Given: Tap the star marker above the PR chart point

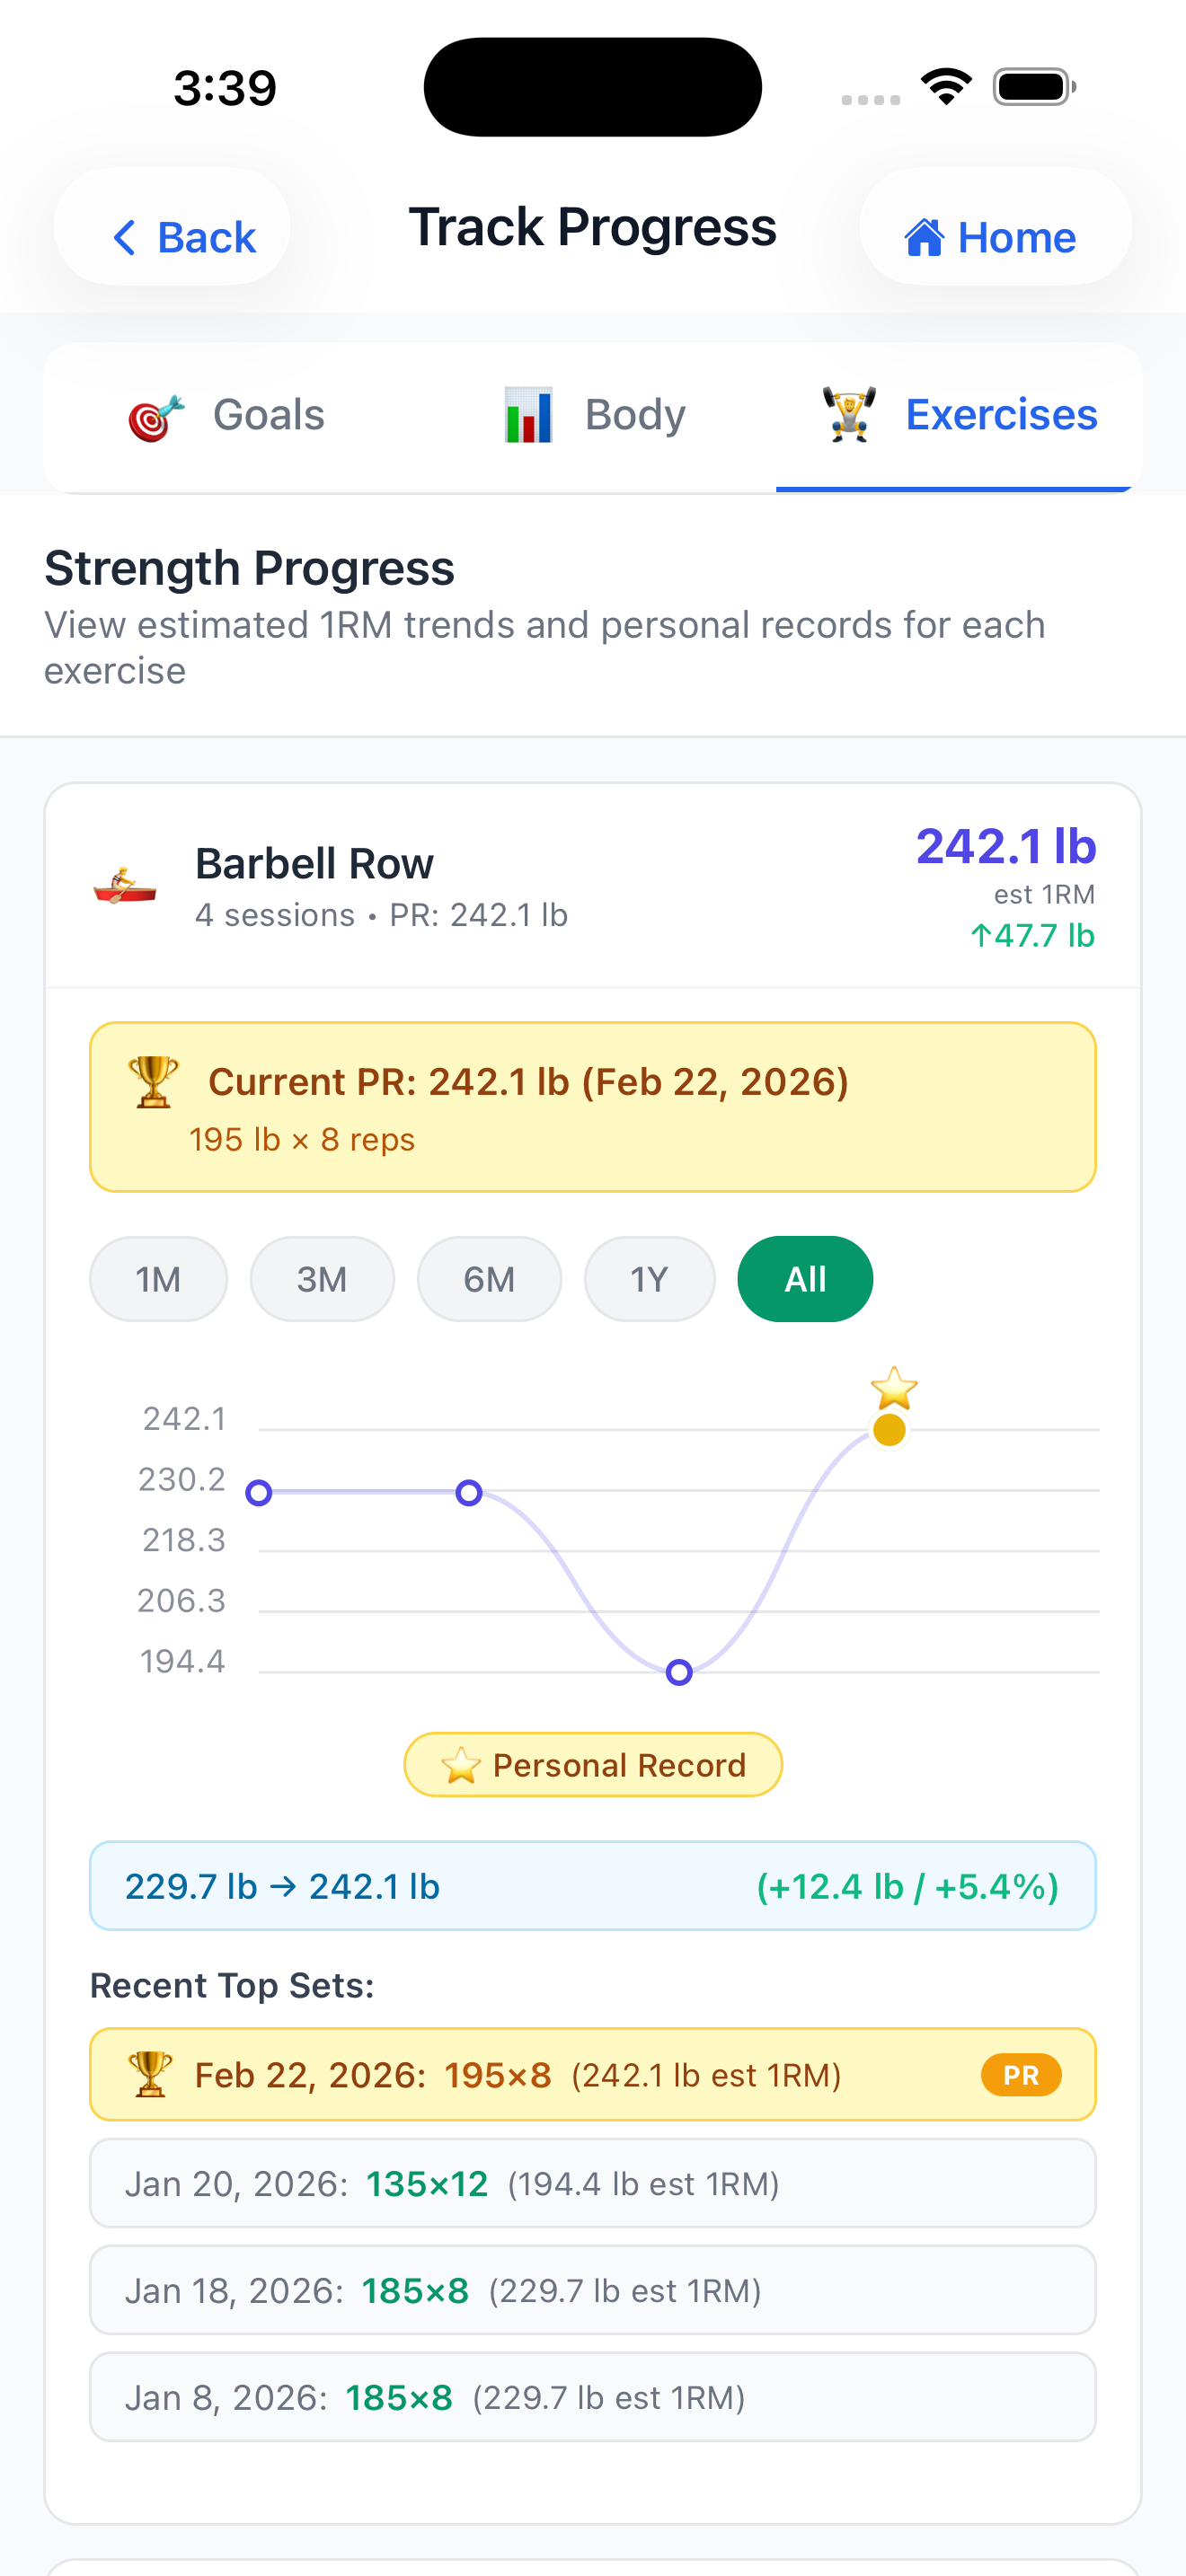Looking at the screenshot, I should pos(894,1389).
